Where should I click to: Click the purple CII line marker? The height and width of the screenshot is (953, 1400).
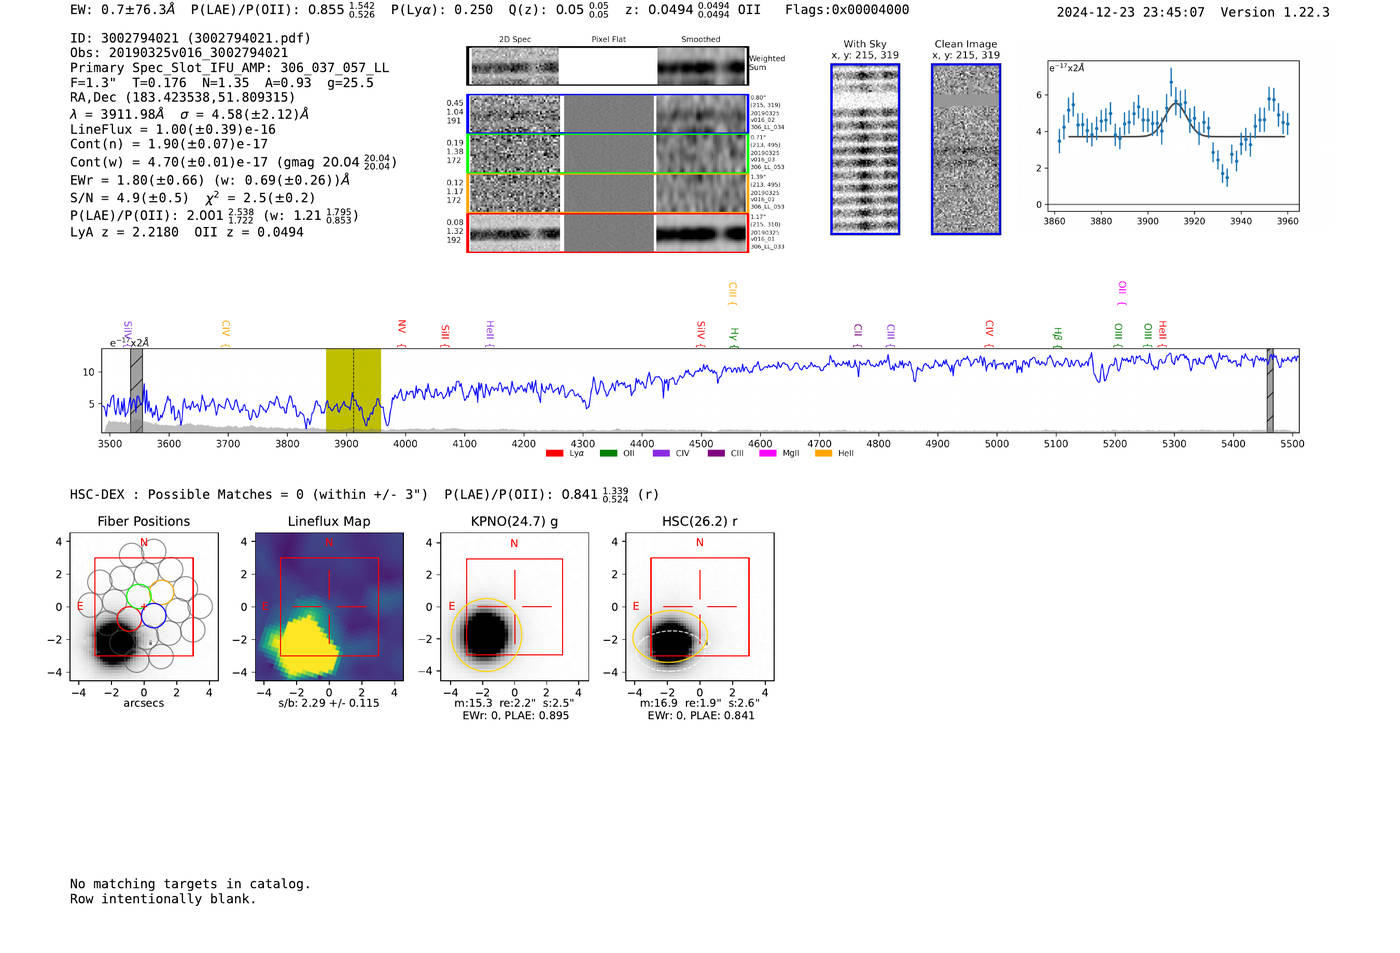click(858, 335)
